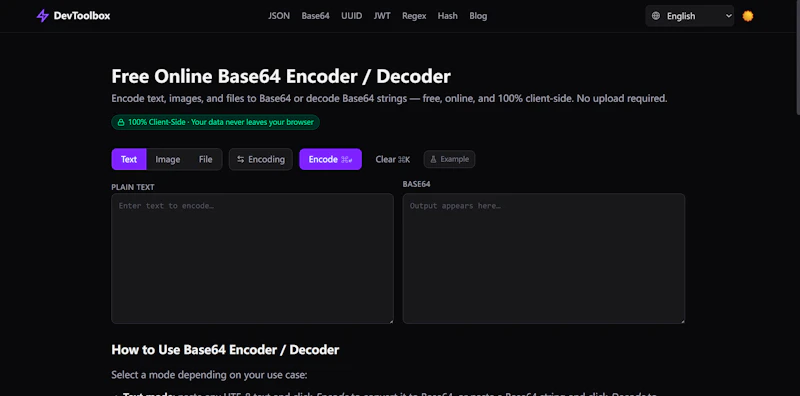
Task: Click the PLAIN TEXT label
Action: coord(133,187)
